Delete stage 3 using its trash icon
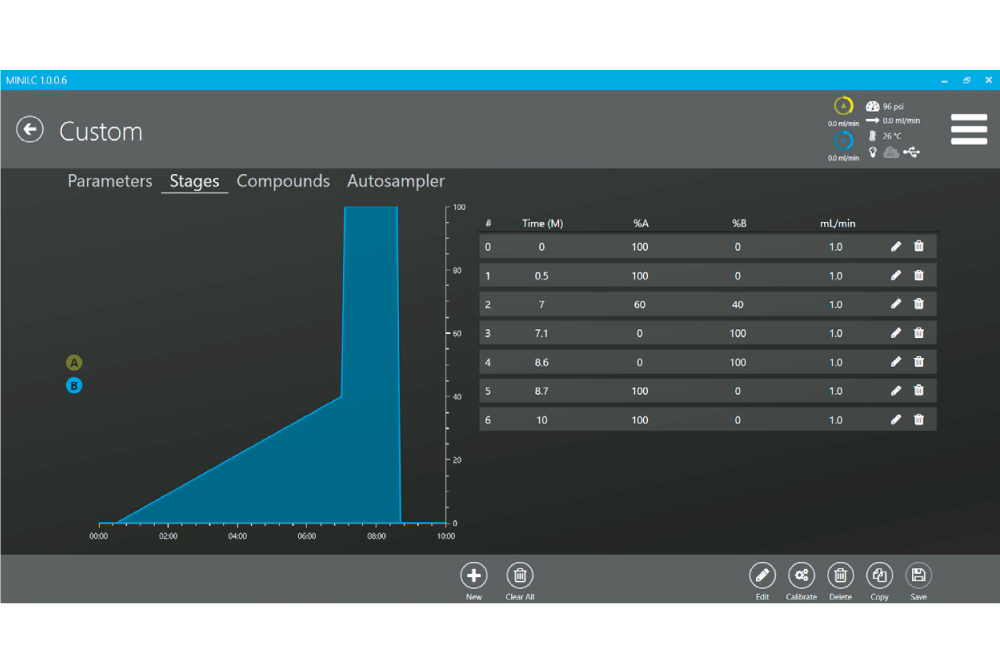The height and width of the screenshot is (671, 1000). tap(919, 333)
